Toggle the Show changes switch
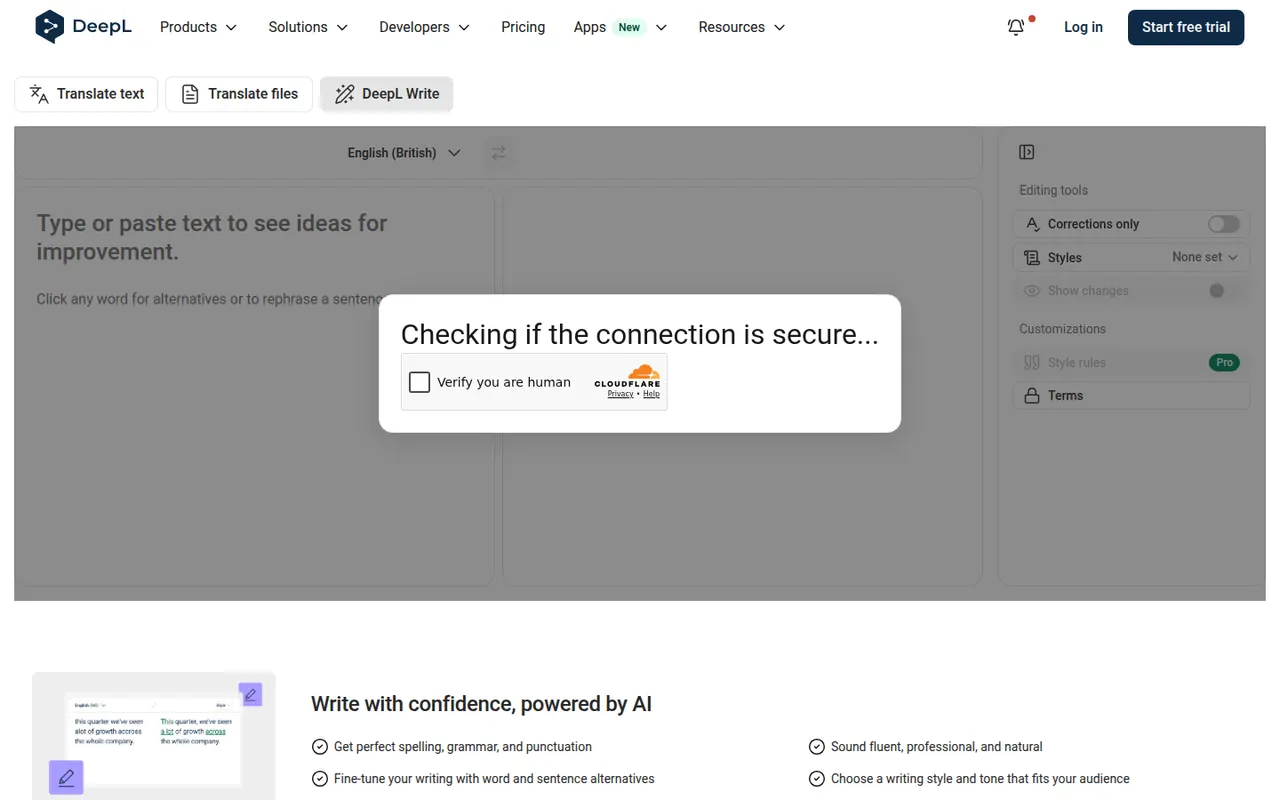Screen dimensions: 1280x800 point(1223,291)
